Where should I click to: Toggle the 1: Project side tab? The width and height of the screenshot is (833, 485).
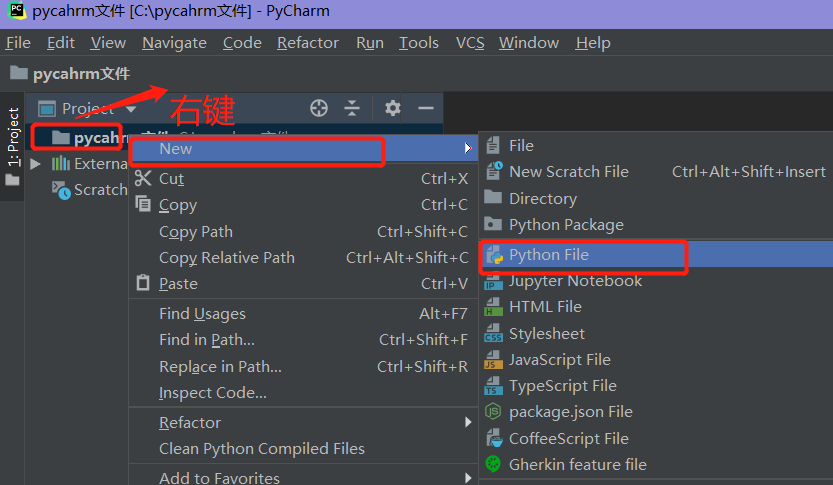[12, 146]
